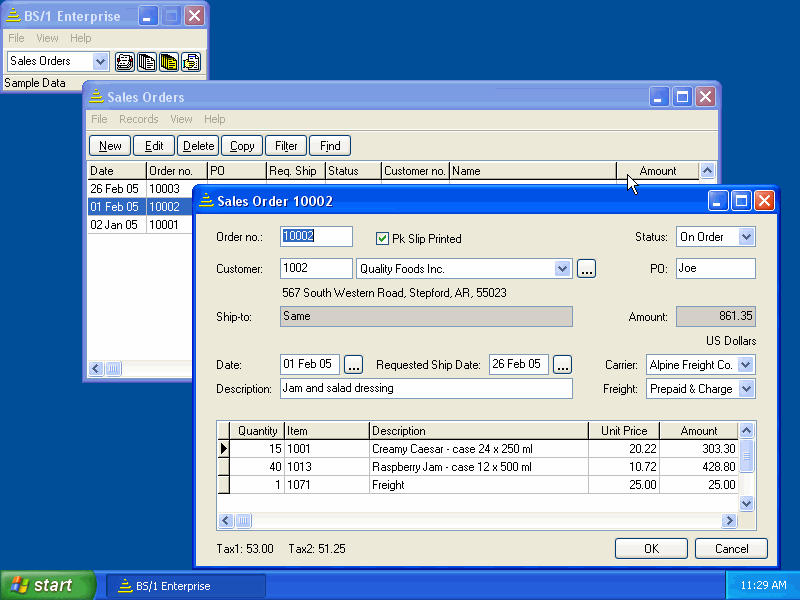Click line items scroll right arrow
Viewport: 800px width, 600px height.
click(729, 520)
